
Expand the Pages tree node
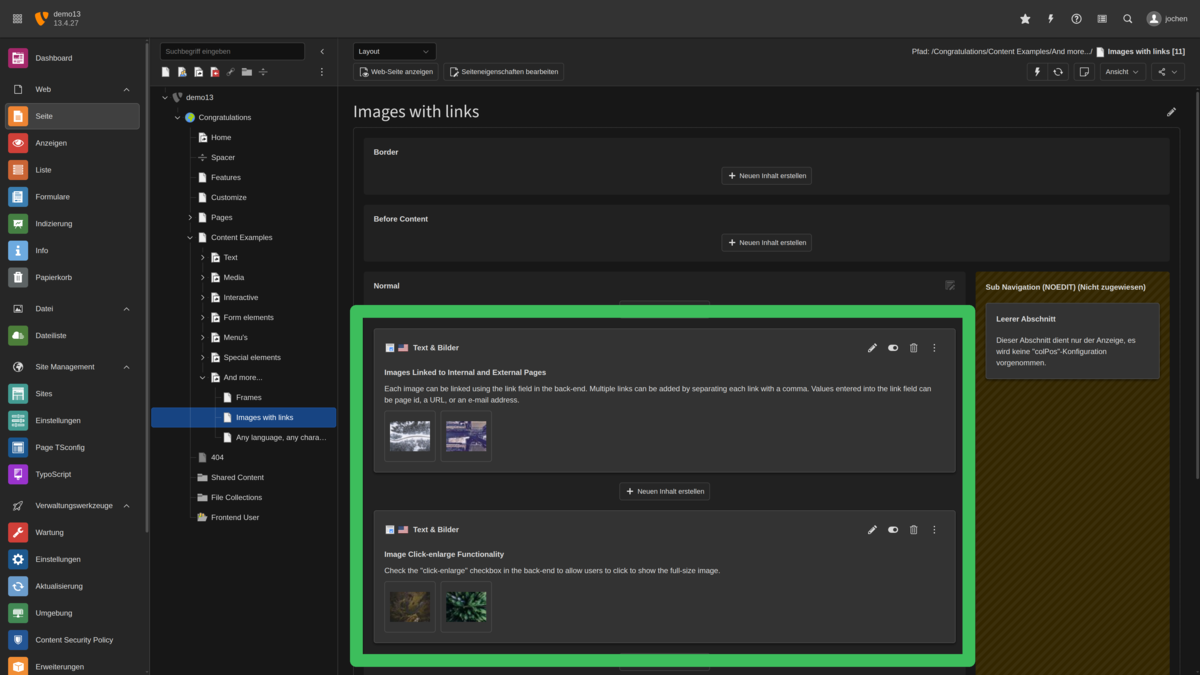[190, 217]
